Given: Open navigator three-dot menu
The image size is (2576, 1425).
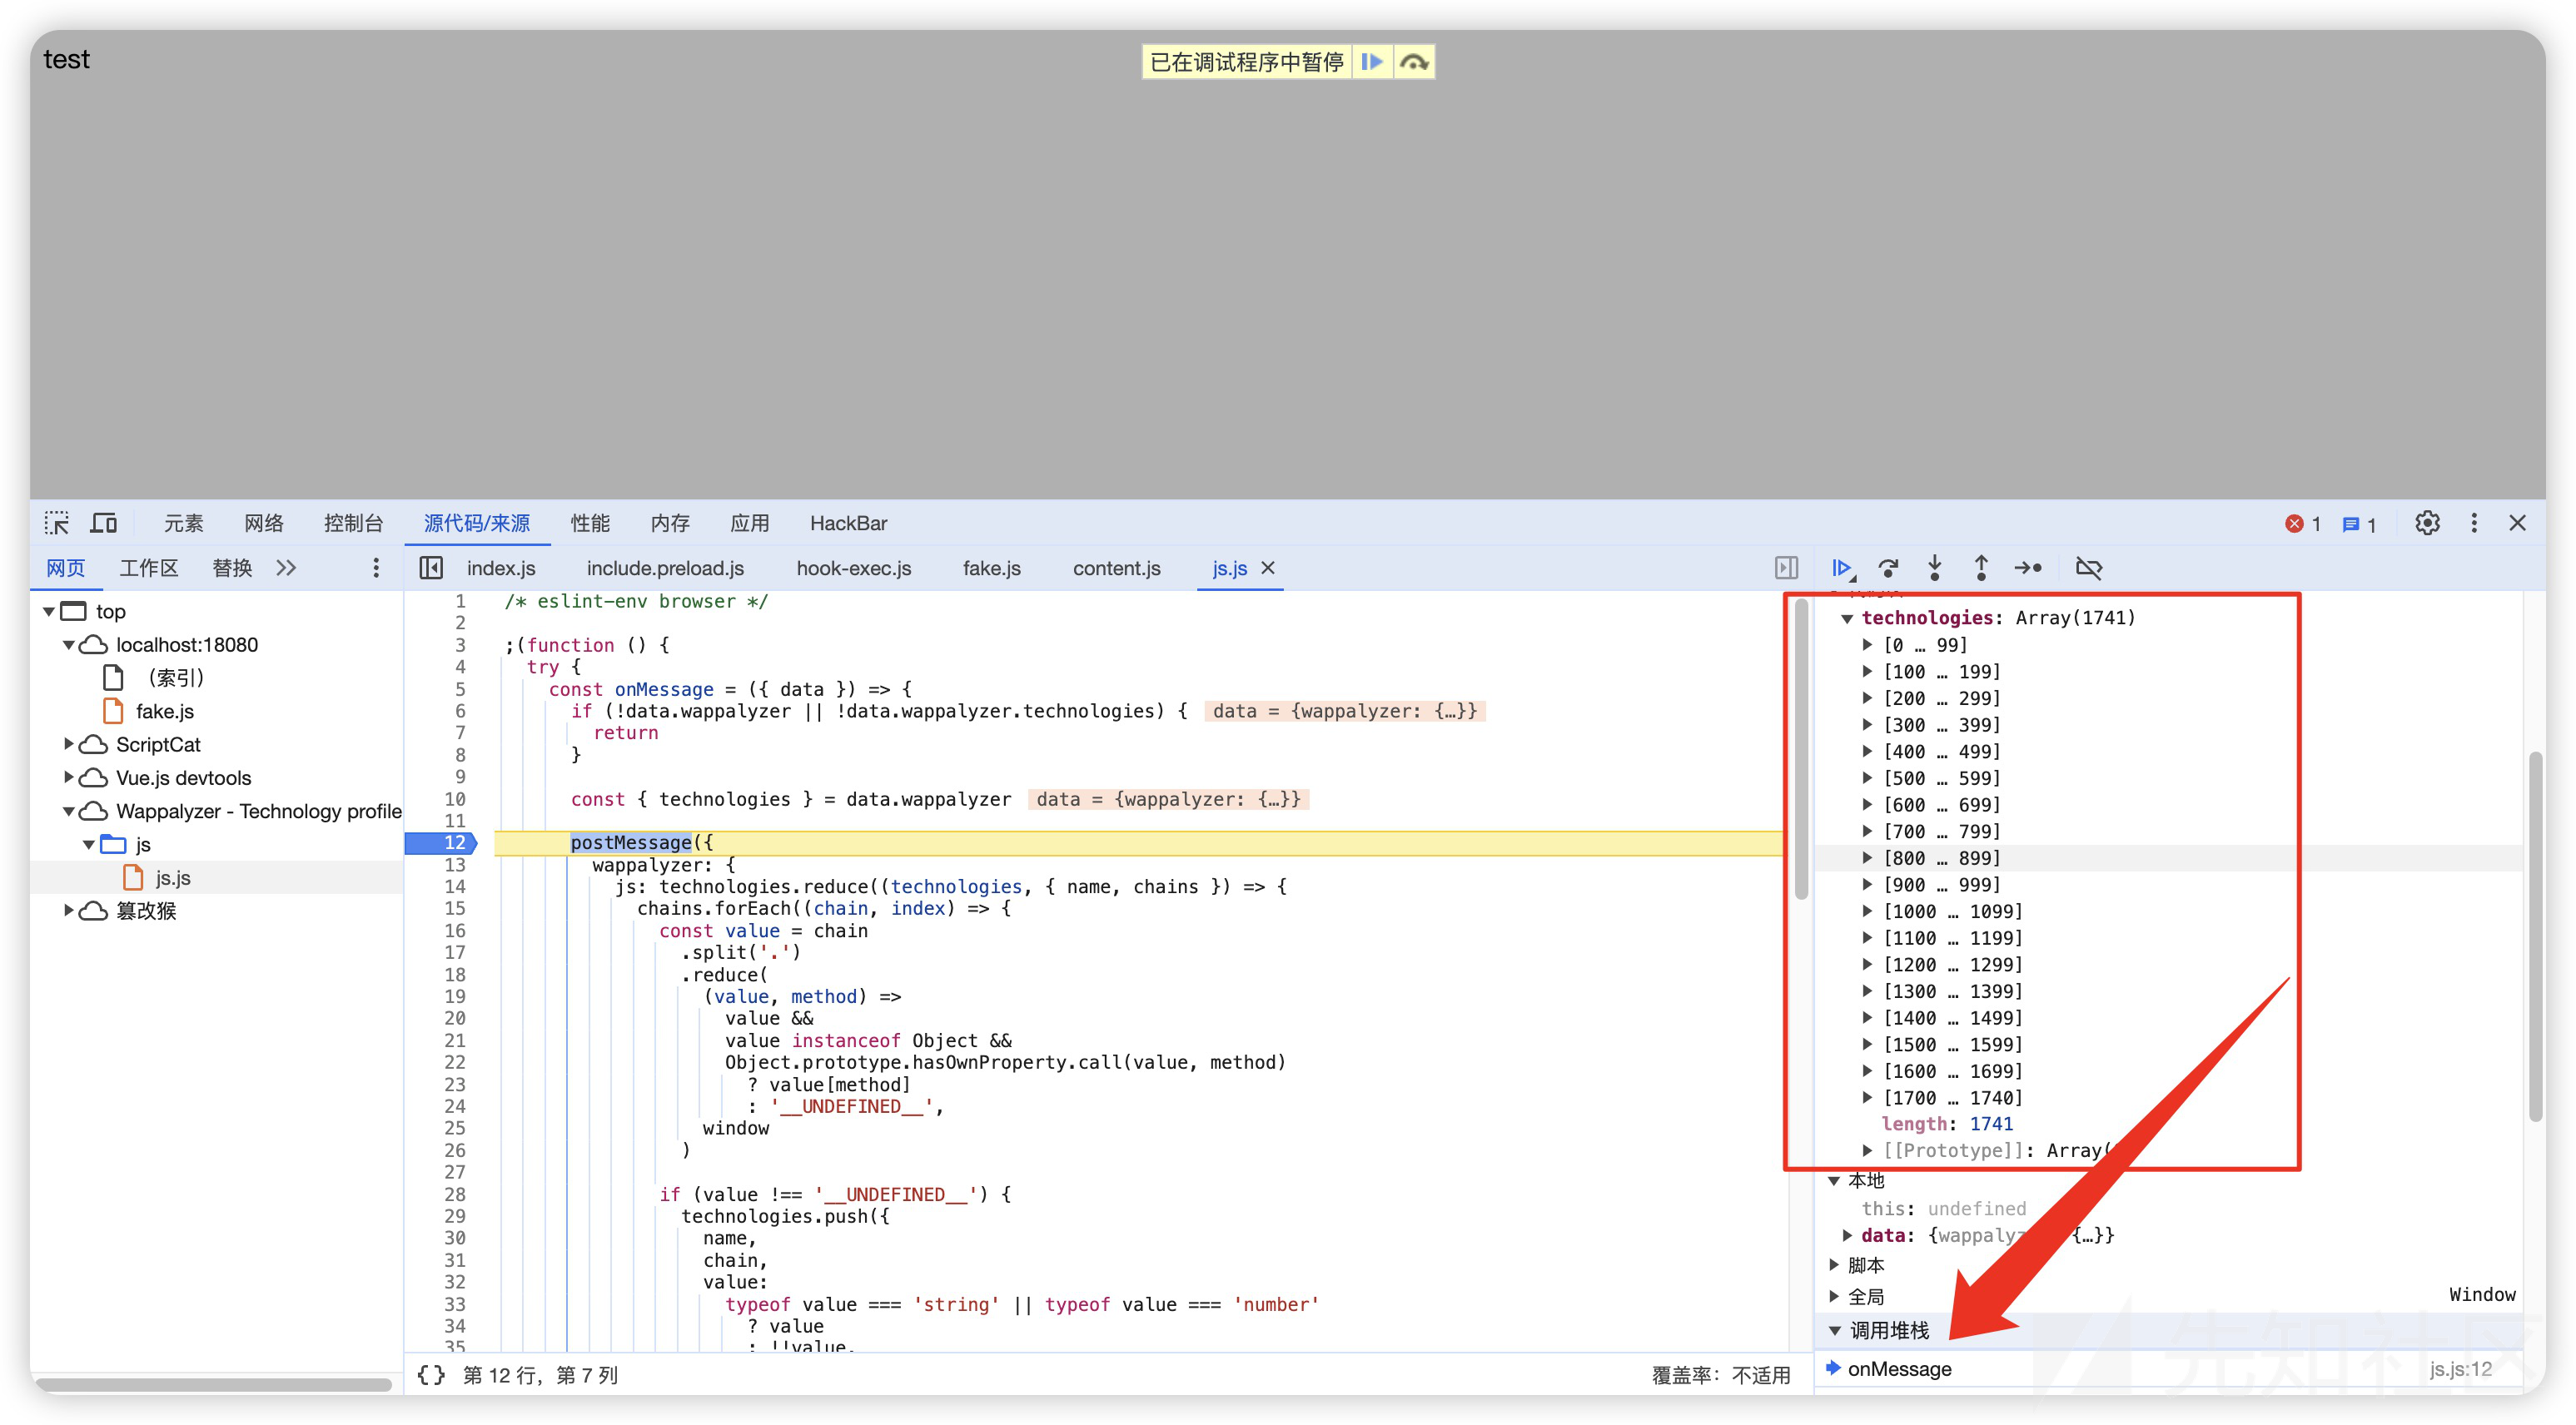Looking at the screenshot, I should pos(376,568).
